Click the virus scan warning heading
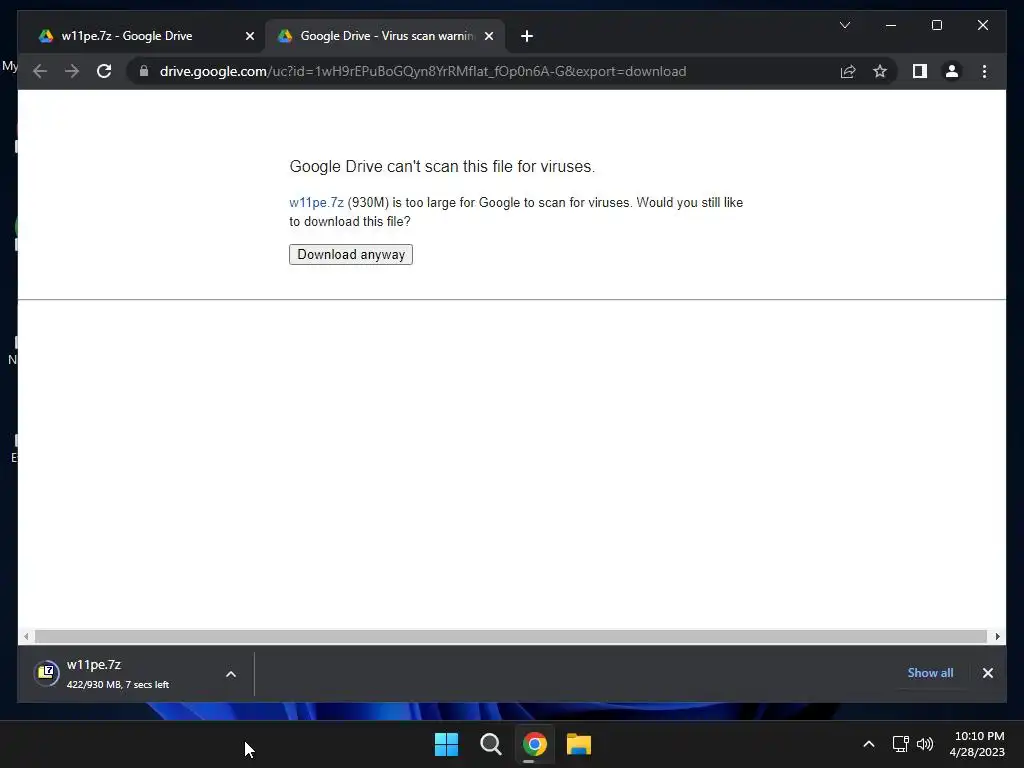1024x768 pixels. [x=442, y=167]
